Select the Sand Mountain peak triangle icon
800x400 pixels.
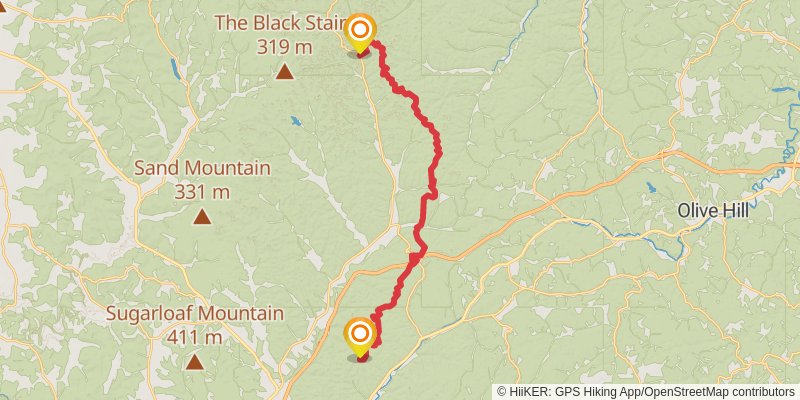(x=202, y=217)
